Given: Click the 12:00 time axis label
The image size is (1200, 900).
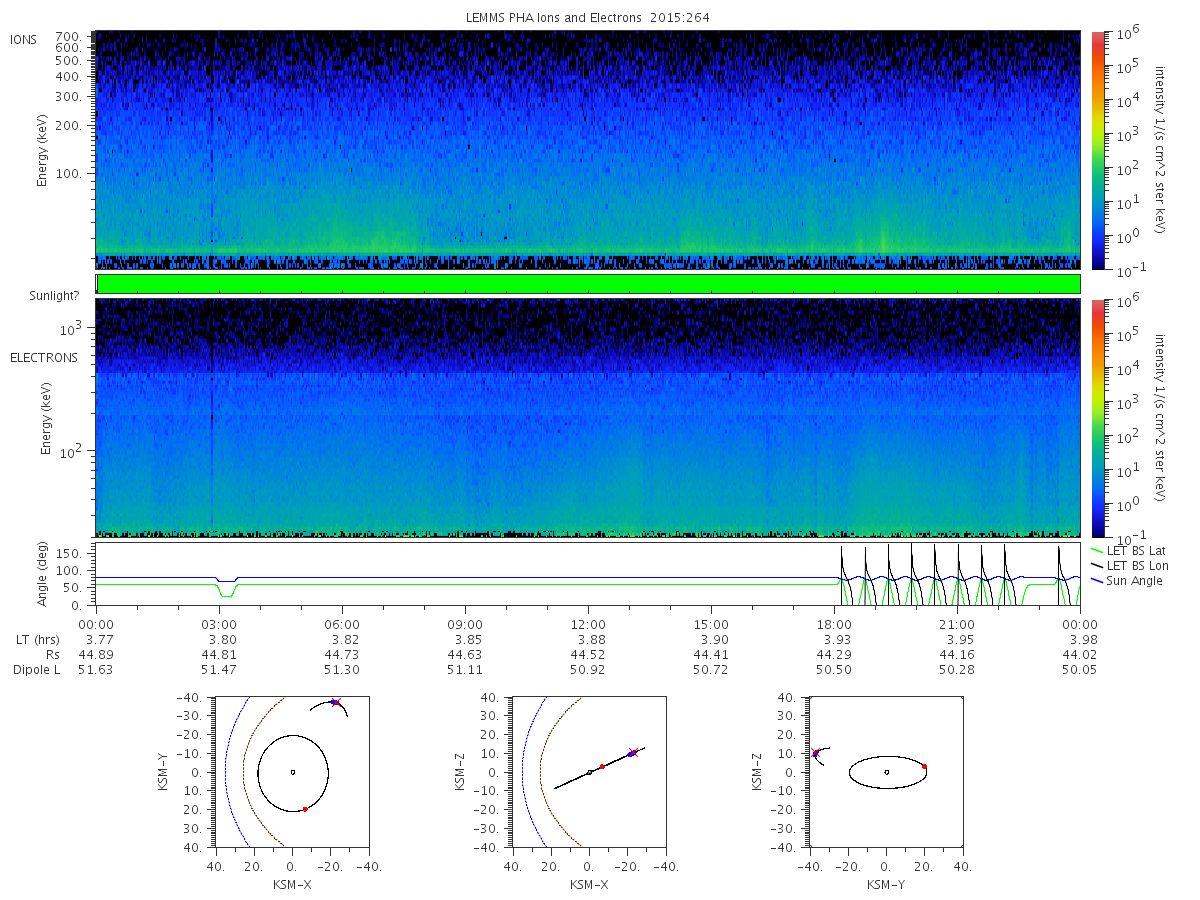Looking at the screenshot, I should 588,623.
